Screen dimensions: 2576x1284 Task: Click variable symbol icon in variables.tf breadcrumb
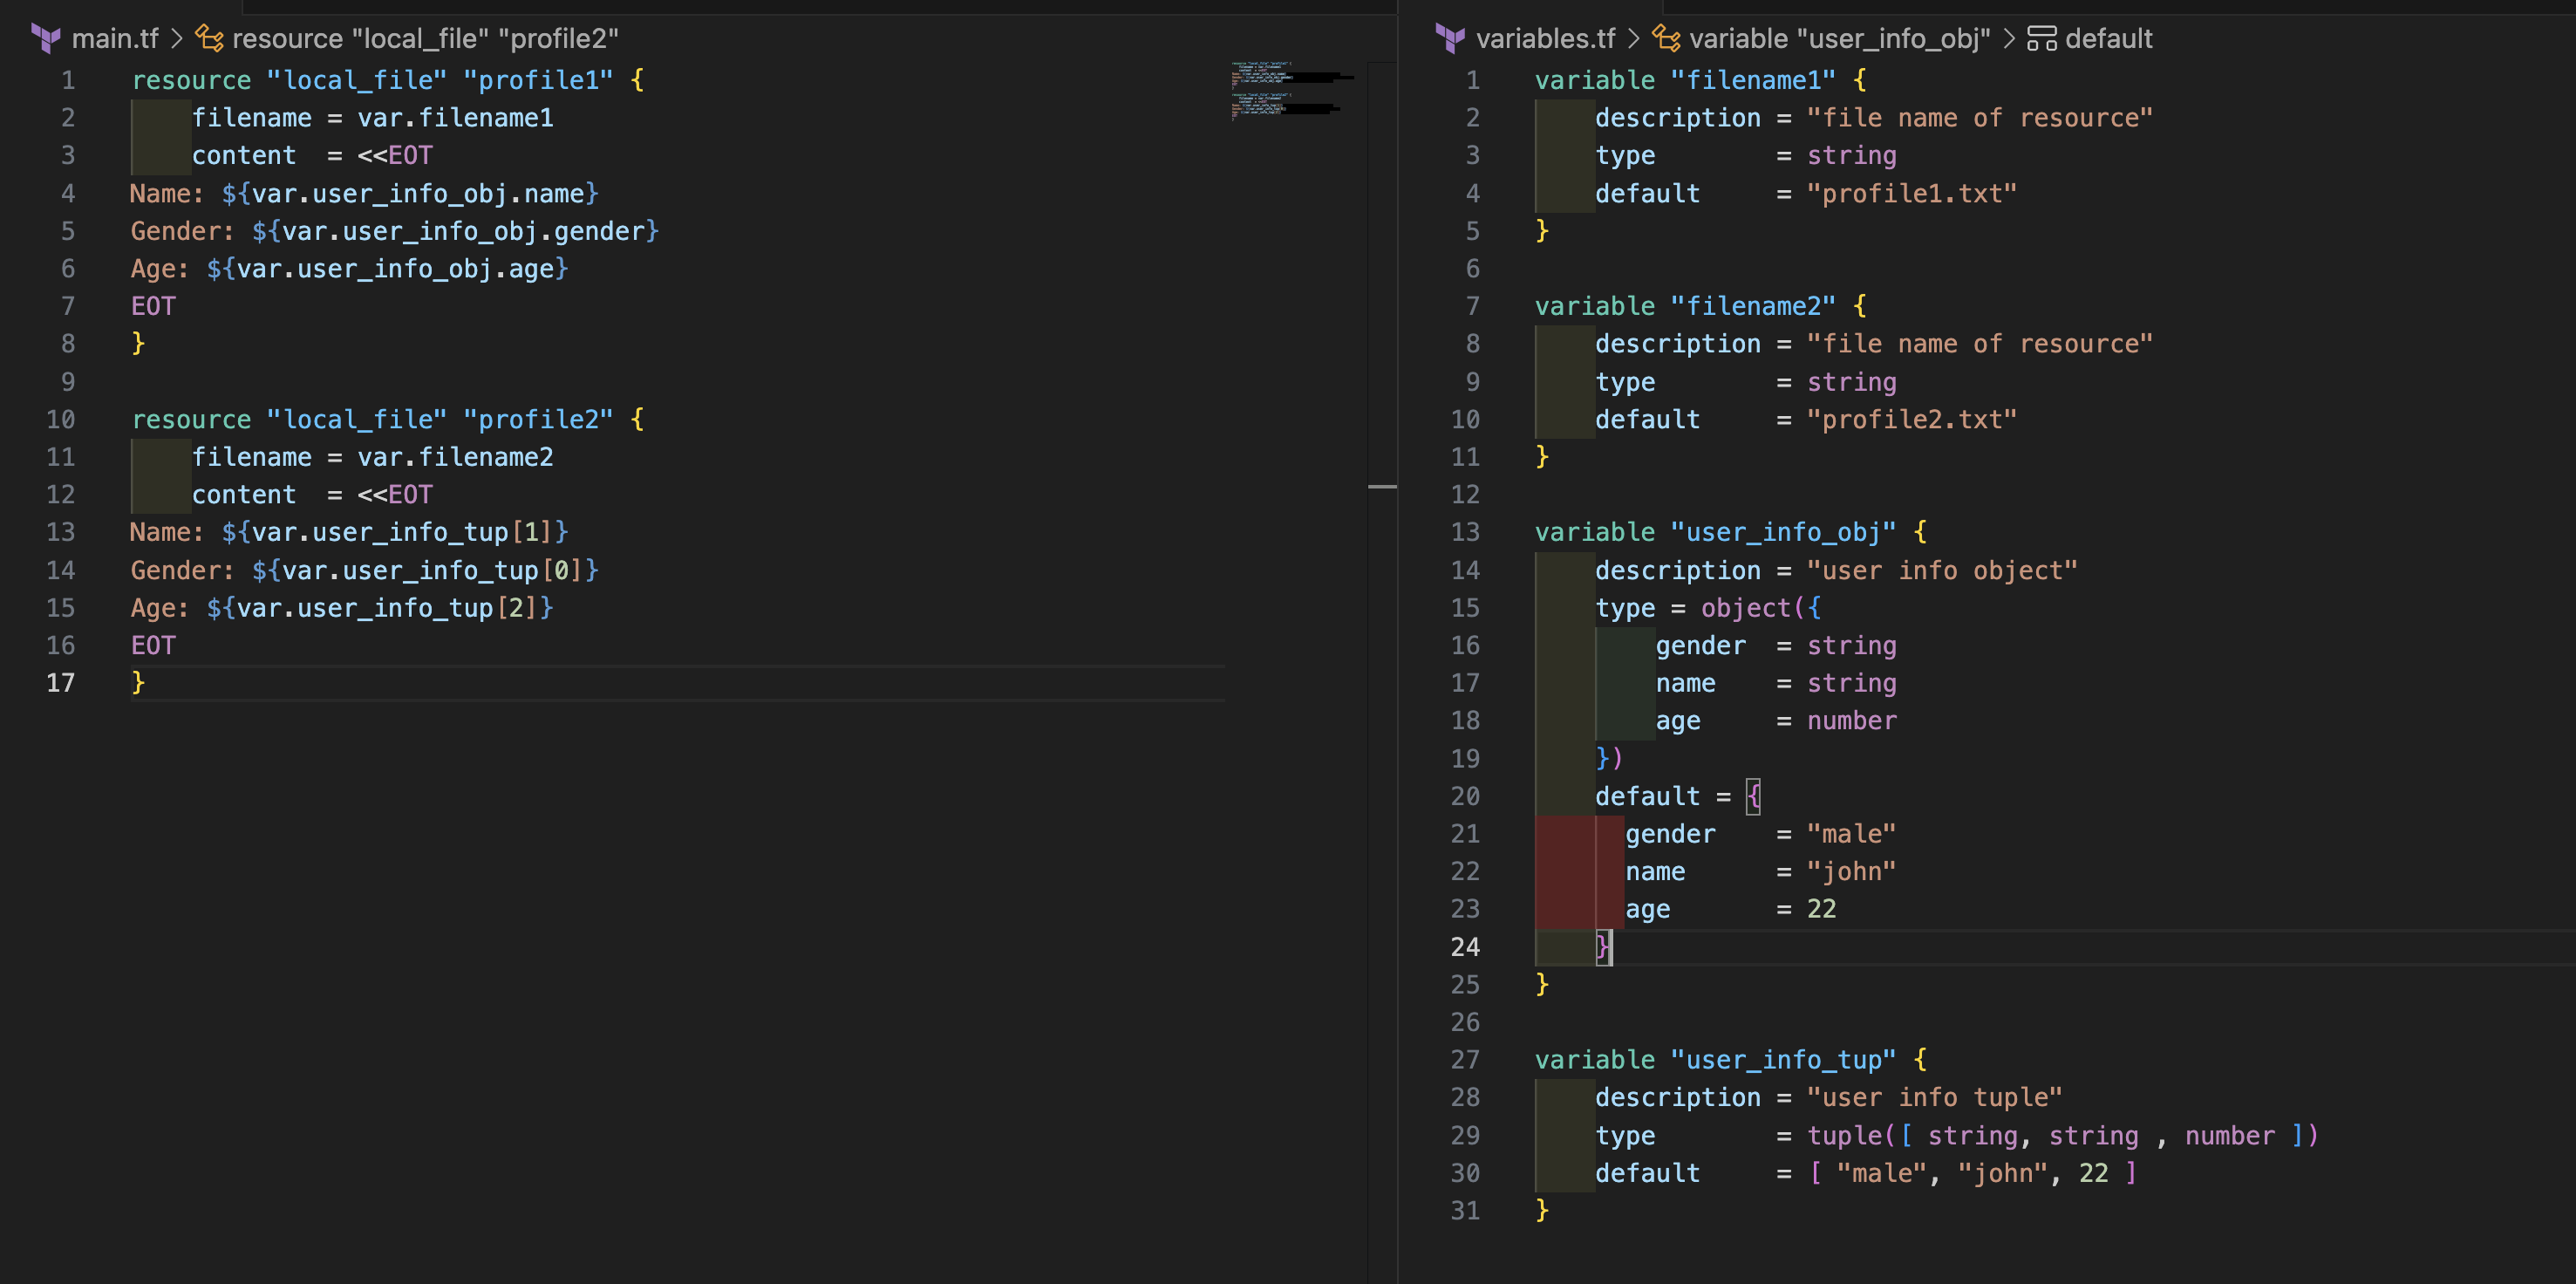tap(1666, 38)
